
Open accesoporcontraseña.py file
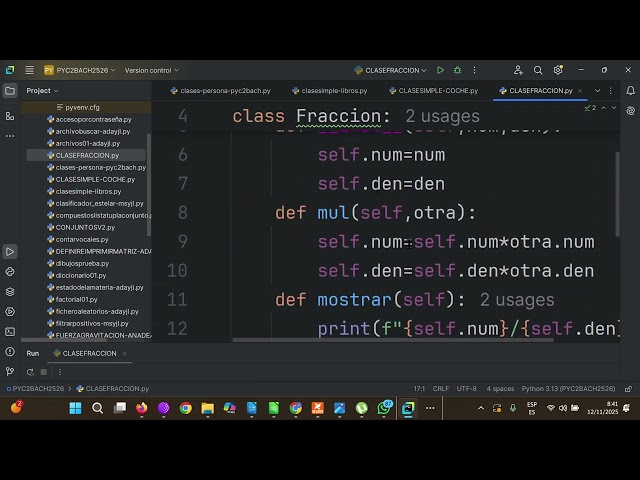(89, 120)
